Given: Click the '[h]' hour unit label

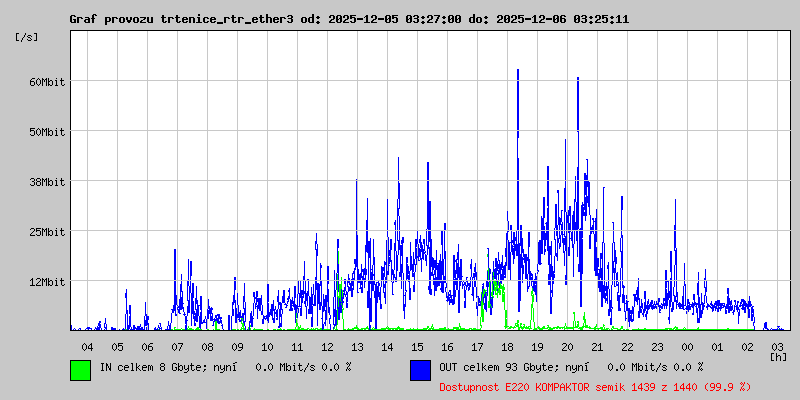Looking at the screenshot, I should (x=779, y=356).
